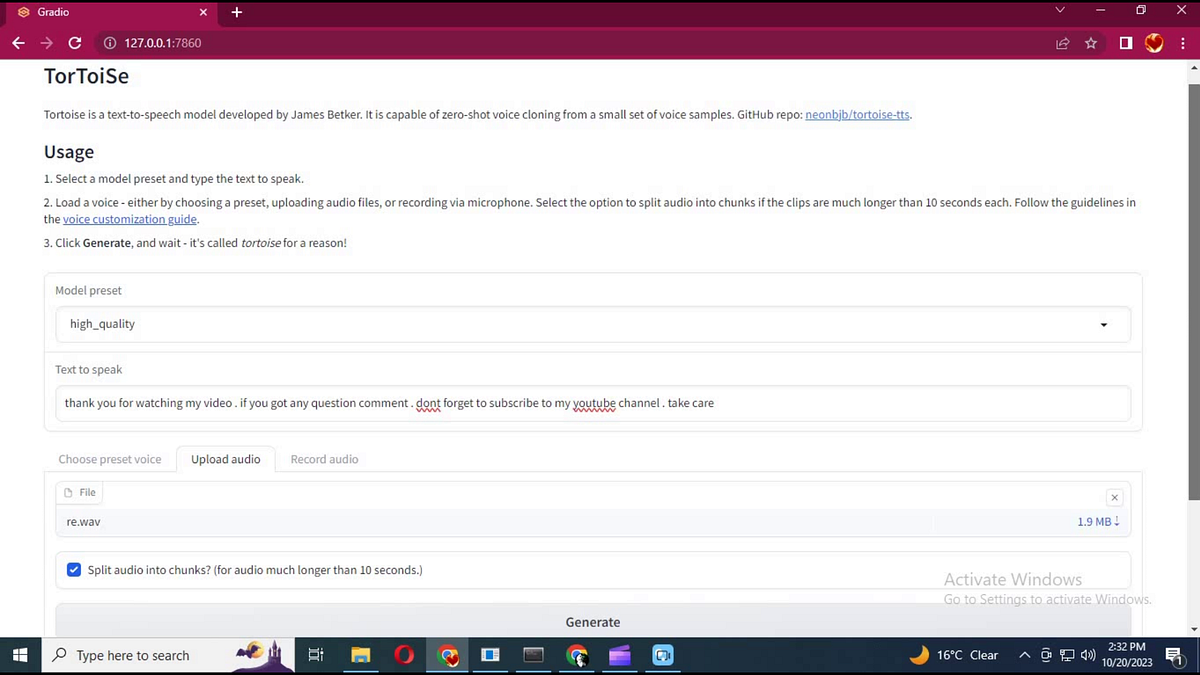Click the Generate button

click(592, 621)
